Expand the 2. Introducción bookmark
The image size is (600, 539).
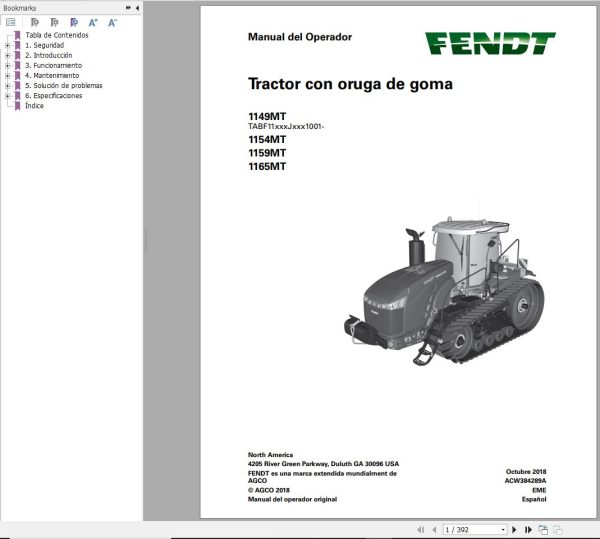(7, 55)
